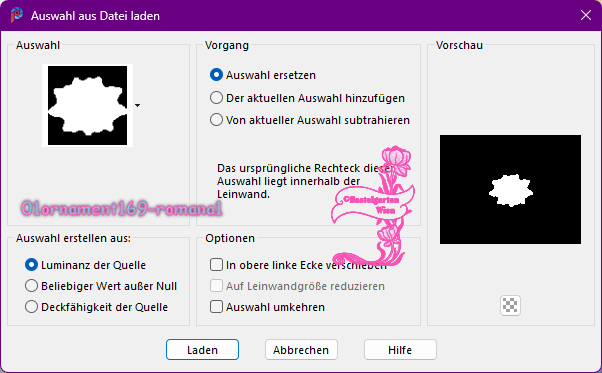
Task: Select Auswahl ersetzen radio button
Action: 217,75
